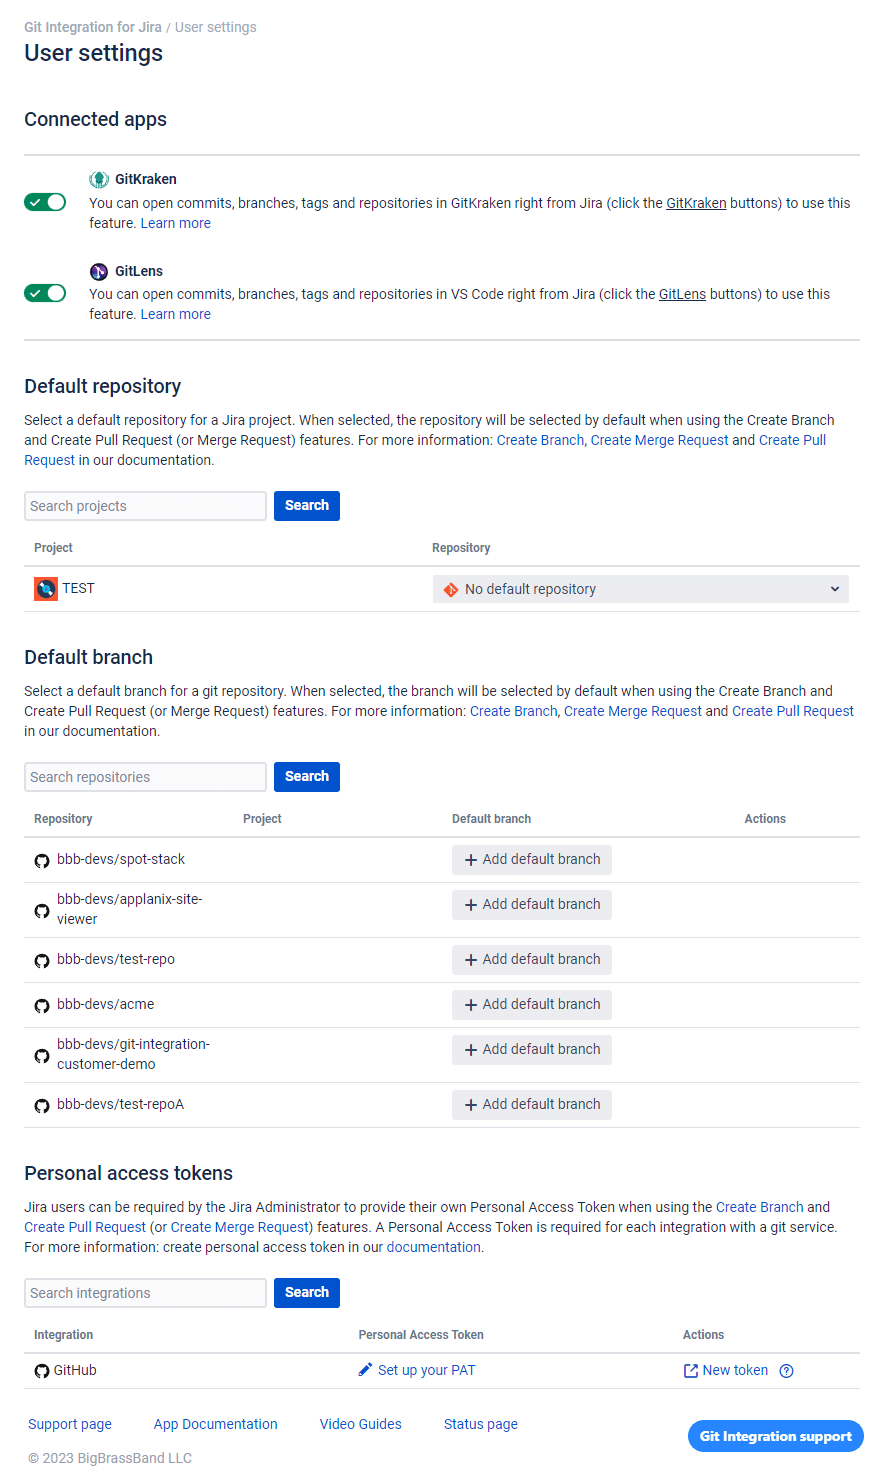Open the No default repository dropdown
This screenshot has width=890, height=1470.
(640, 589)
